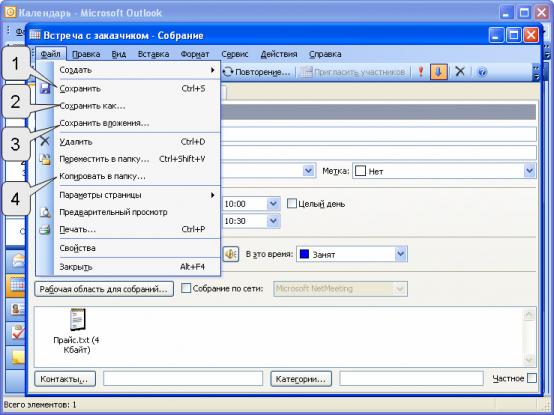
Task: Open the 10:00 start time dropdown
Action: pyautogui.click(x=273, y=204)
